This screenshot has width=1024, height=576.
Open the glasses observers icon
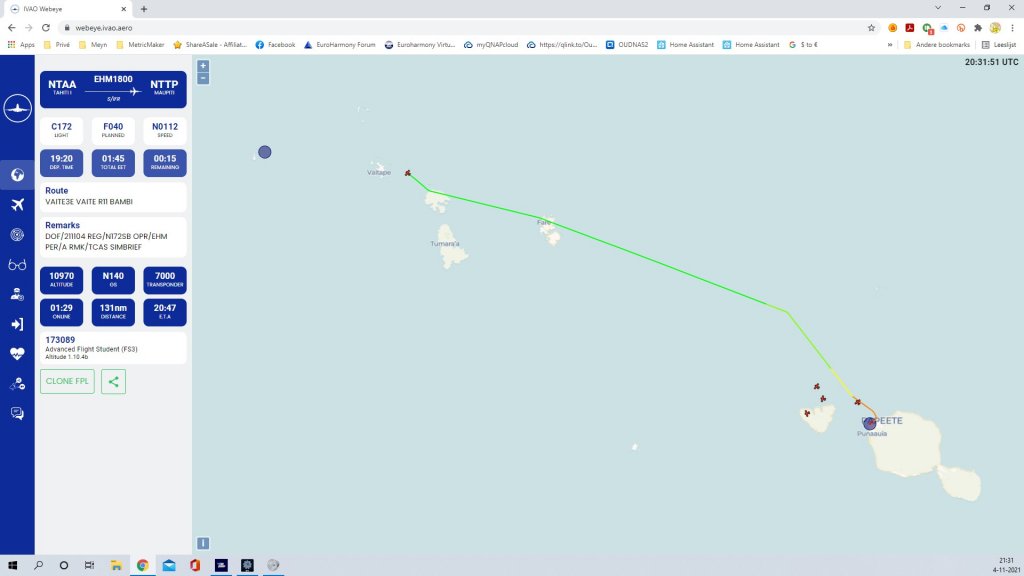click(x=17, y=264)
